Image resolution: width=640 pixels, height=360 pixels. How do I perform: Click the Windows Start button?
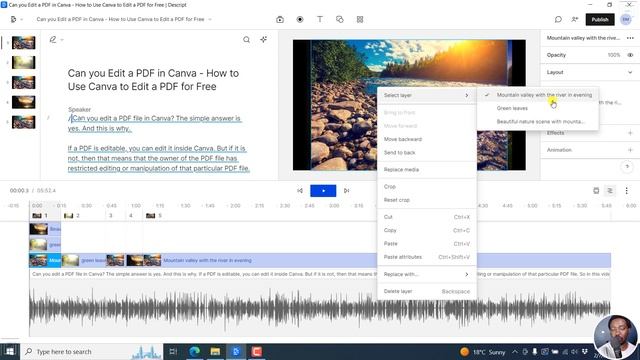(x=9, y=351)
